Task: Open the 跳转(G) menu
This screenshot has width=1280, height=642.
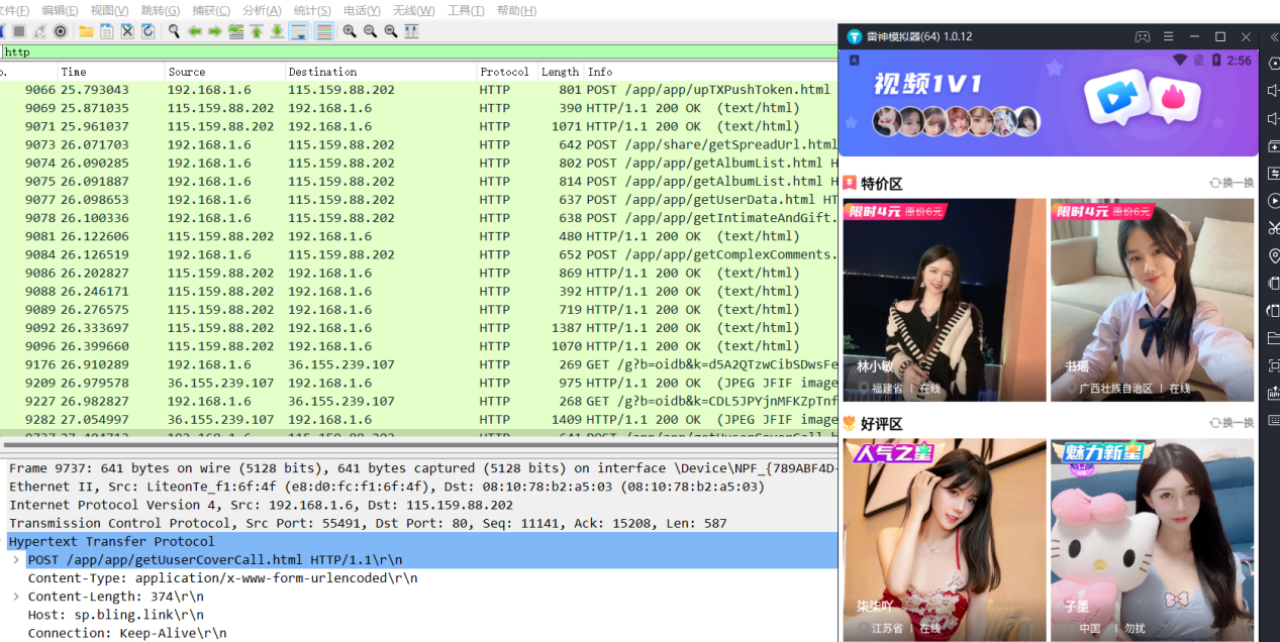Action: tap(160, 10)
